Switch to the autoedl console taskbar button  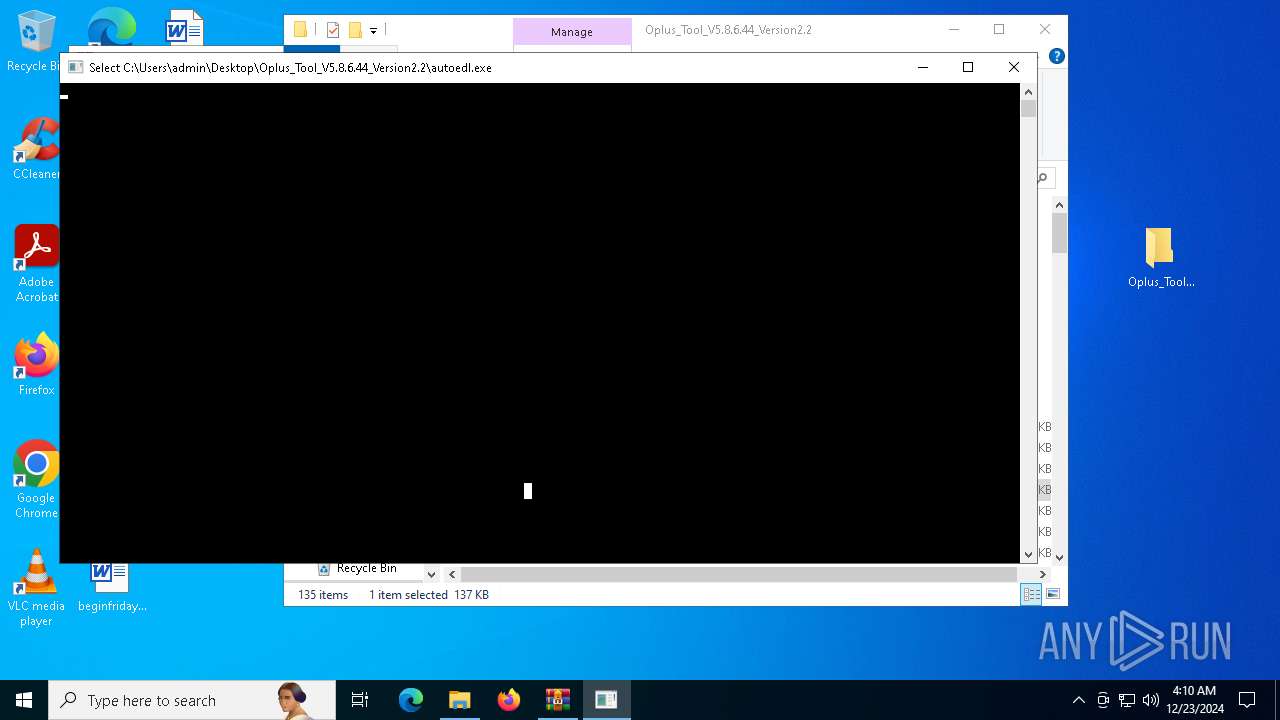click(606, 700)
